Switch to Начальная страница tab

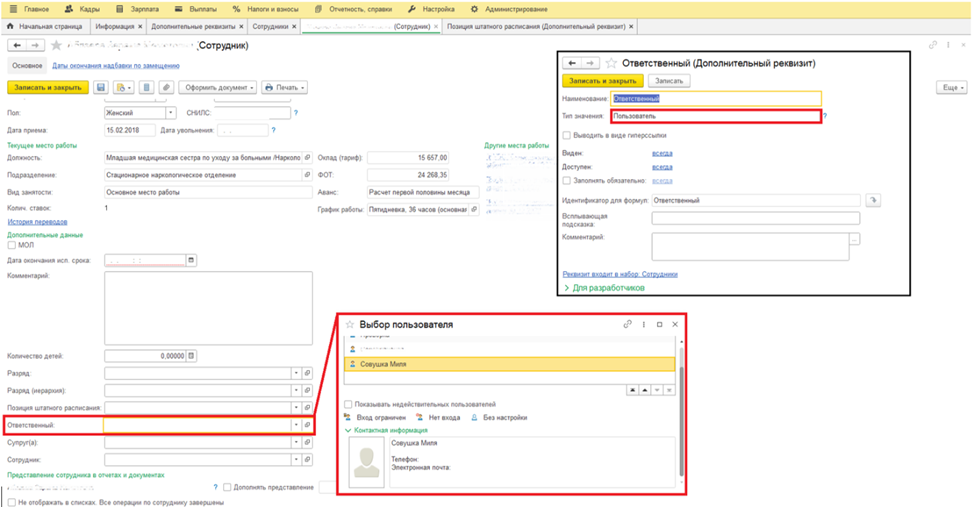pos(44,27)
